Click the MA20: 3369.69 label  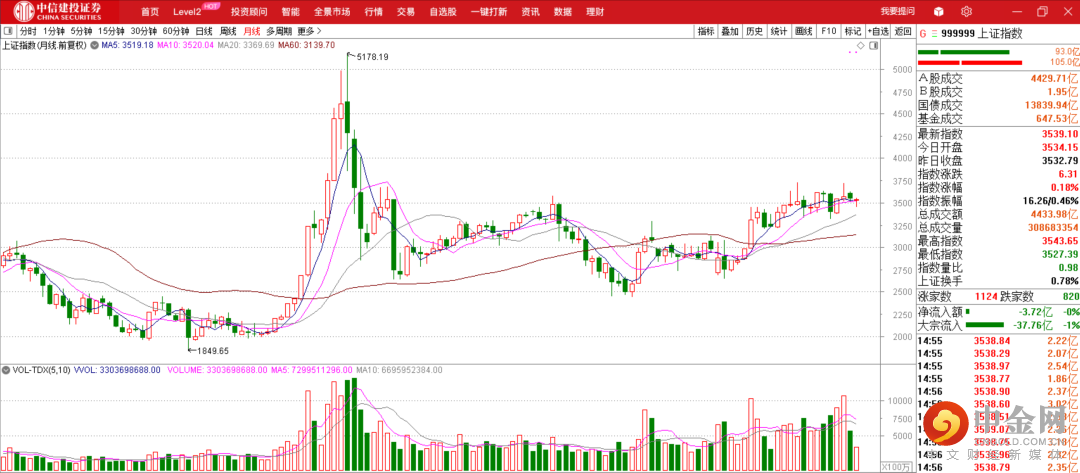246,45
